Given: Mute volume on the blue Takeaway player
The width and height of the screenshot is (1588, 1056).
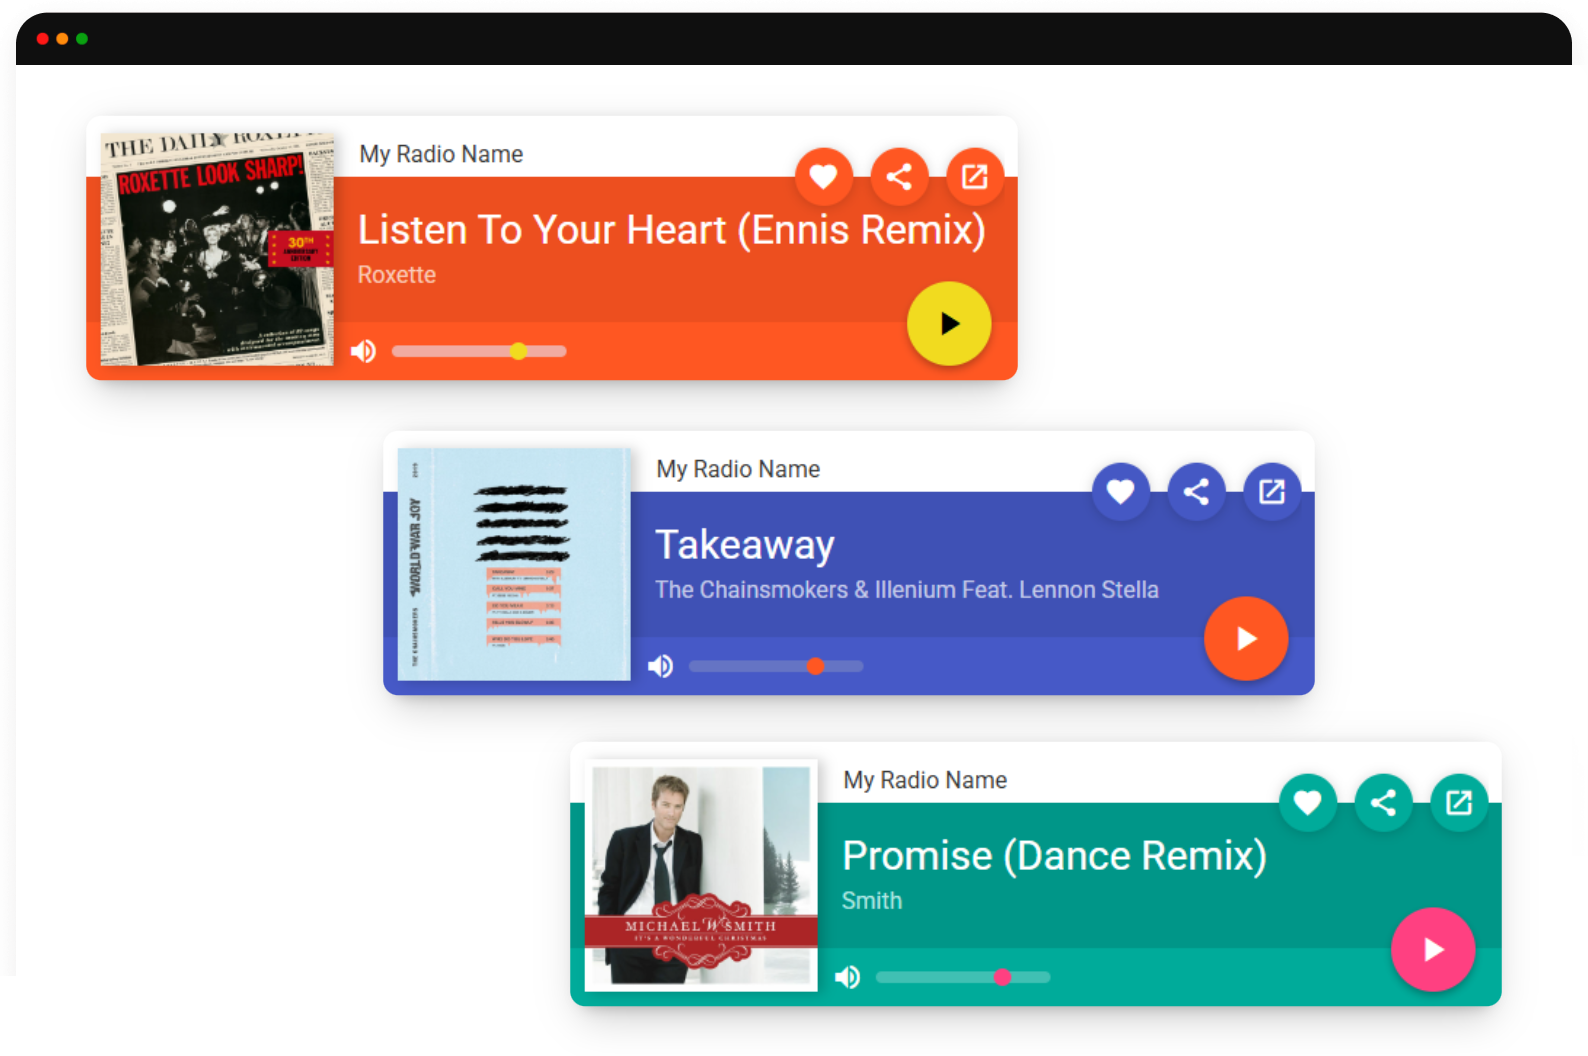Looking at the screenshot, I should 661,666.
